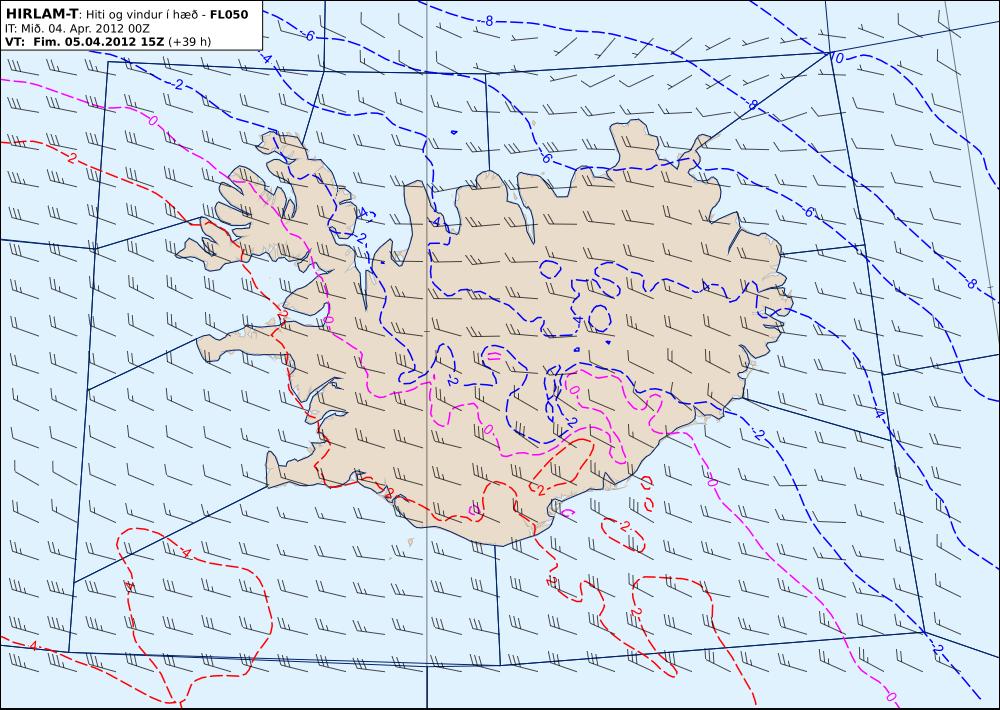Click the HIRLAM-T title text
This screenshot has height=710, width=1000.
tap(40, 14)
